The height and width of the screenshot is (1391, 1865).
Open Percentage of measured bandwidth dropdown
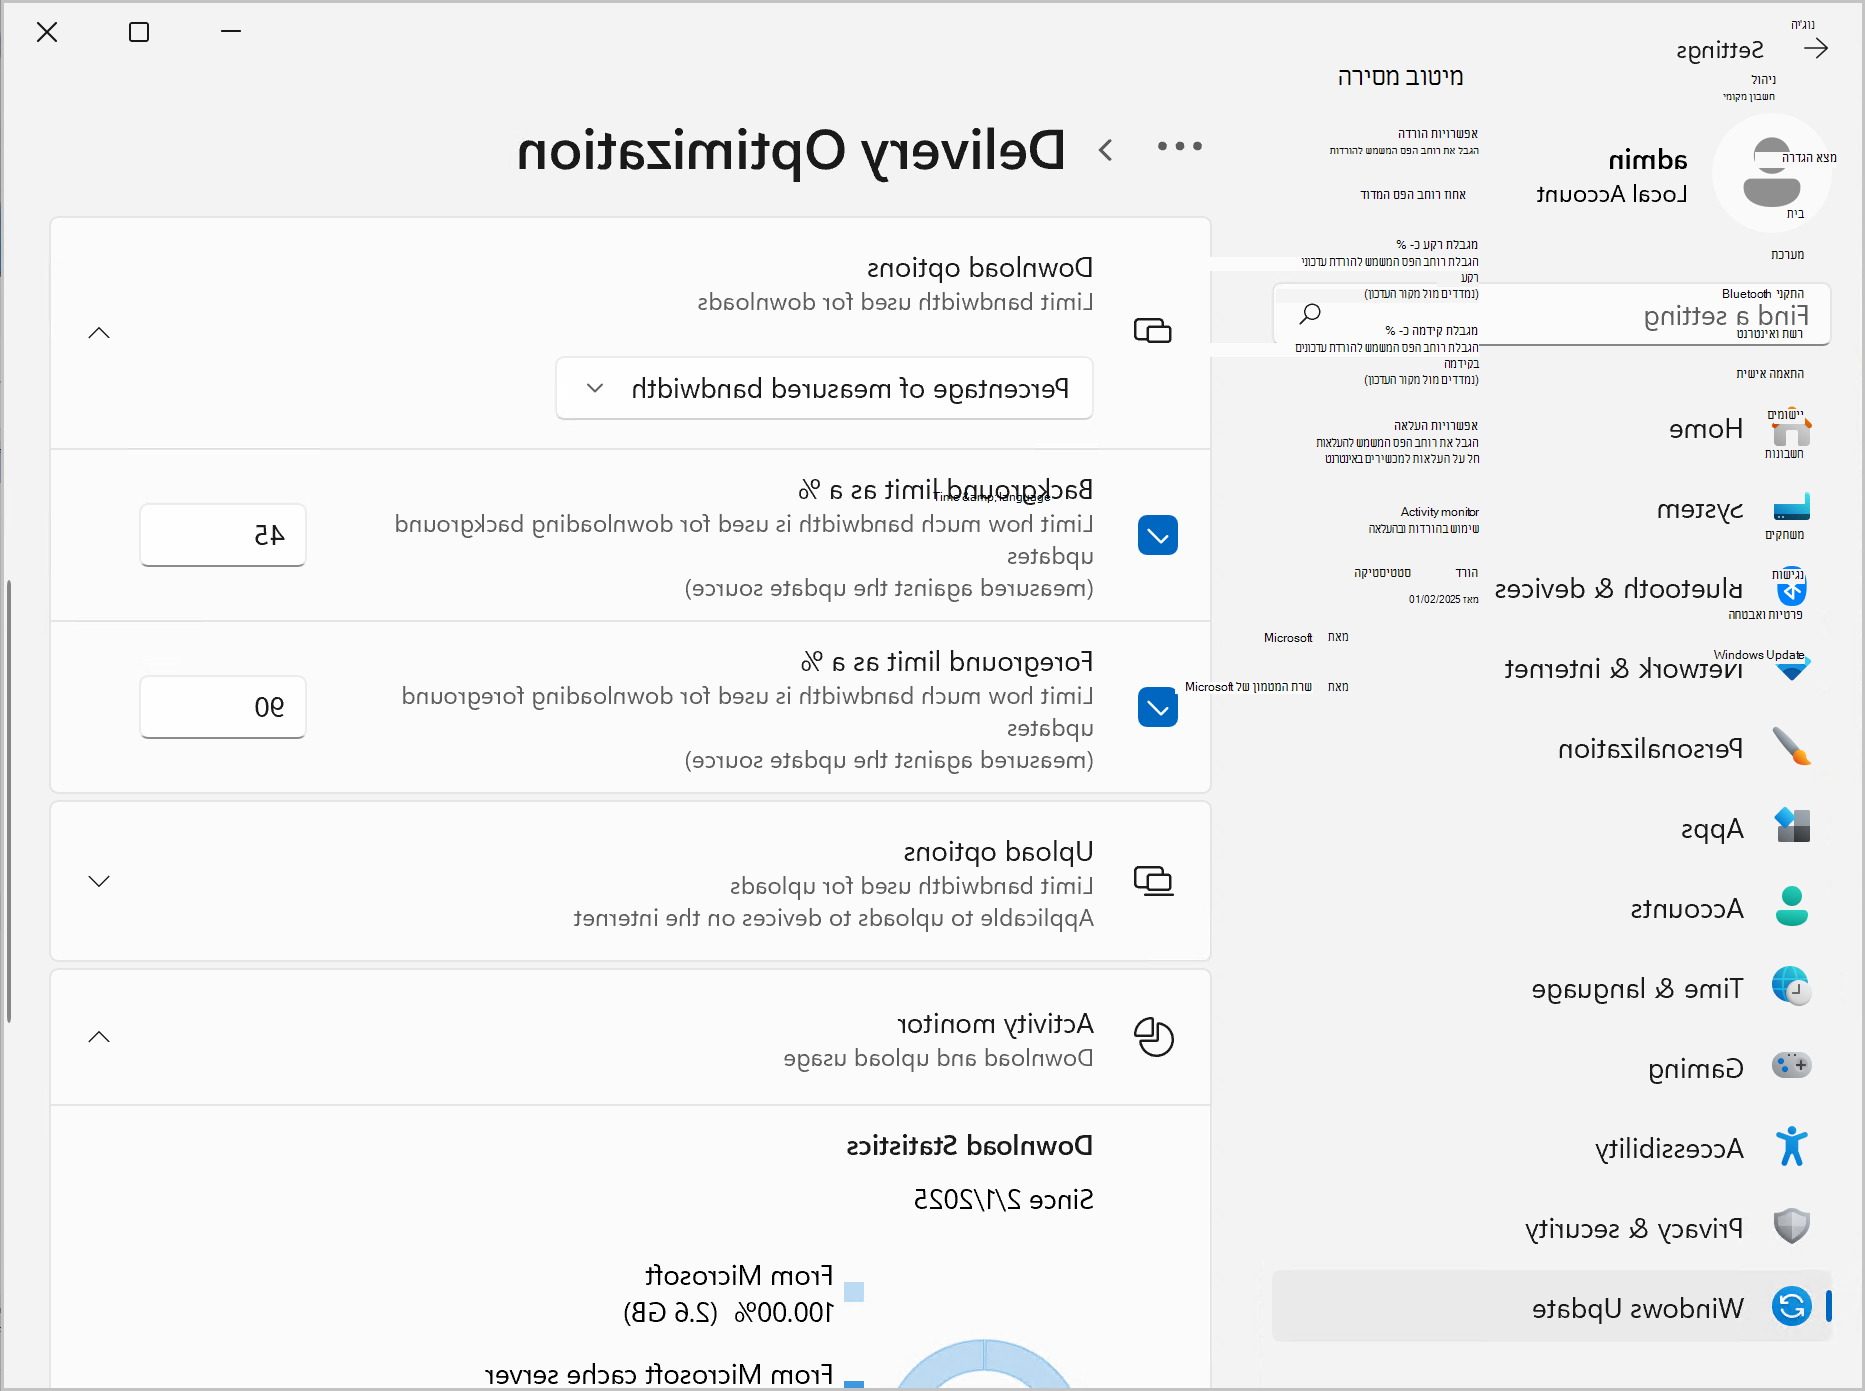824,388
